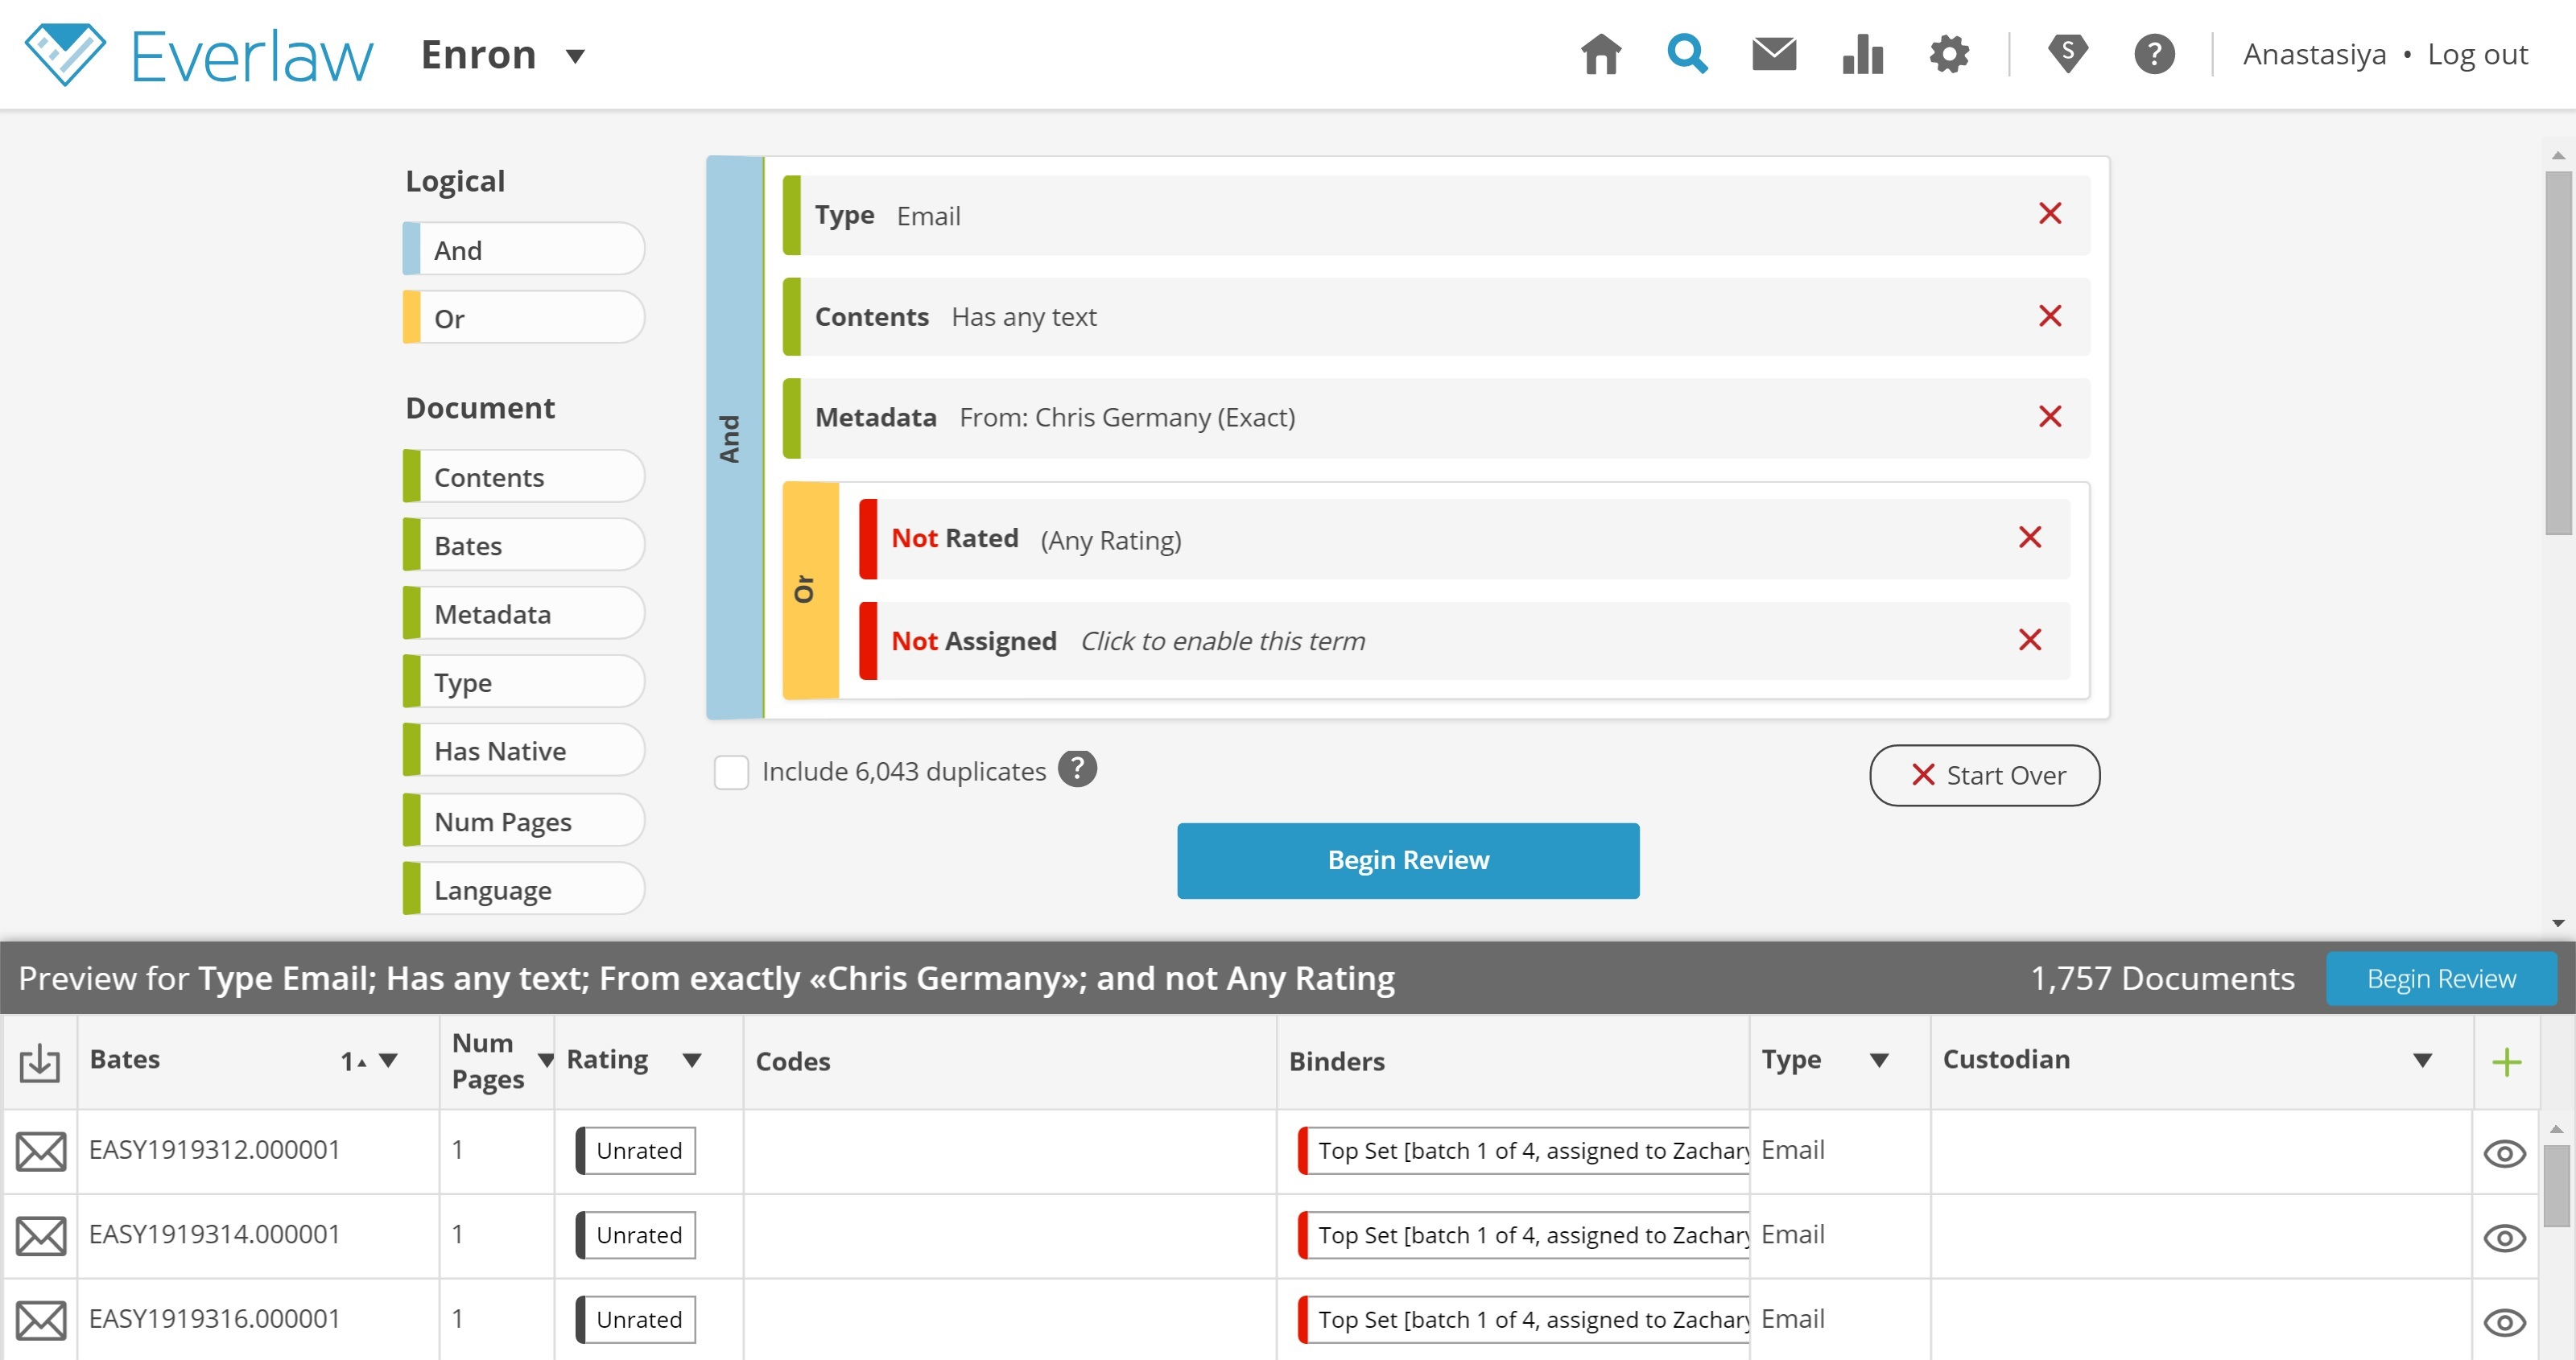Screen dimensions: 2576x1360
Task: Open the Analytics bar chart icon
Action: (x=1862, y=54)
